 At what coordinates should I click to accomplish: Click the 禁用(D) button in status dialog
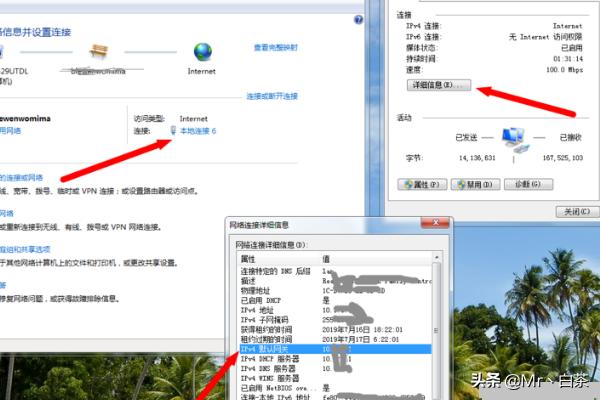click(476, 184)
